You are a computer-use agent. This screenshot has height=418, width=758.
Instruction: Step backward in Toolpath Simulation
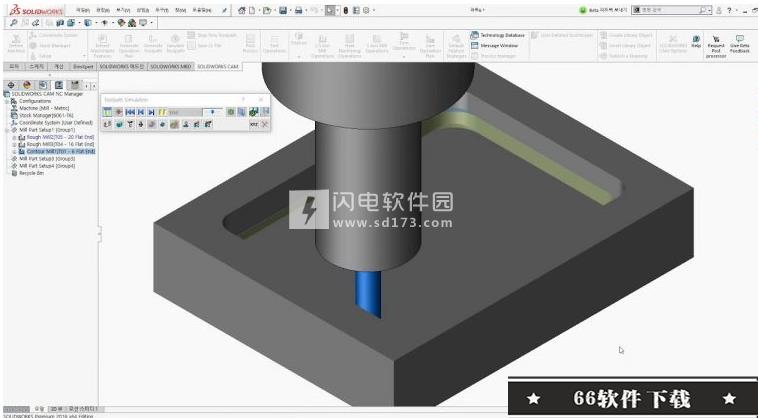(141, 112)
